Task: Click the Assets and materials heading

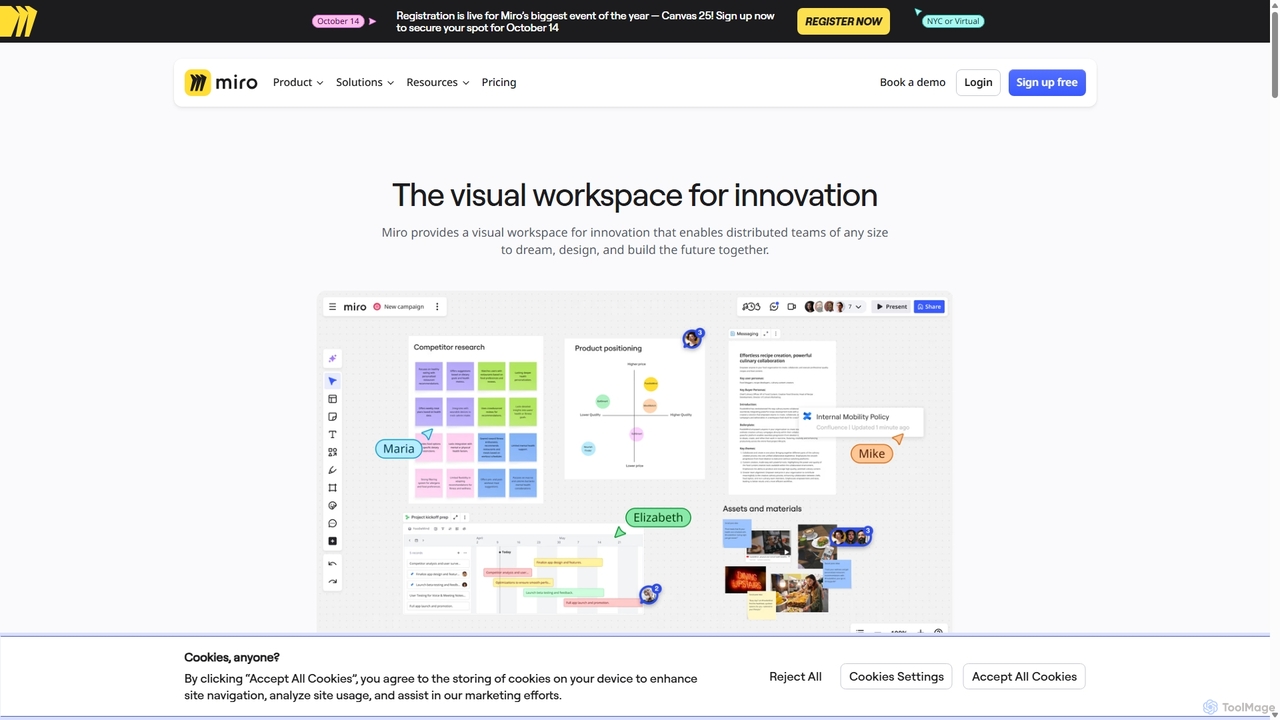Action: pyautogui.click(x=762, y=509)
